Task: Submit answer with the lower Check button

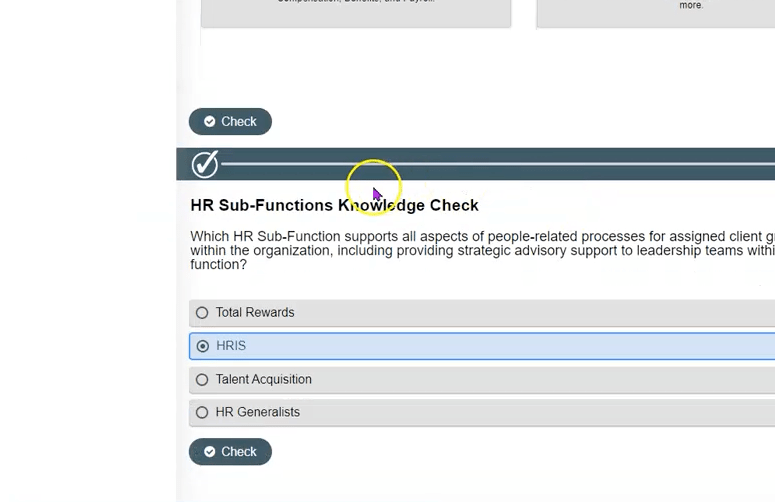Action: point(230,452)
